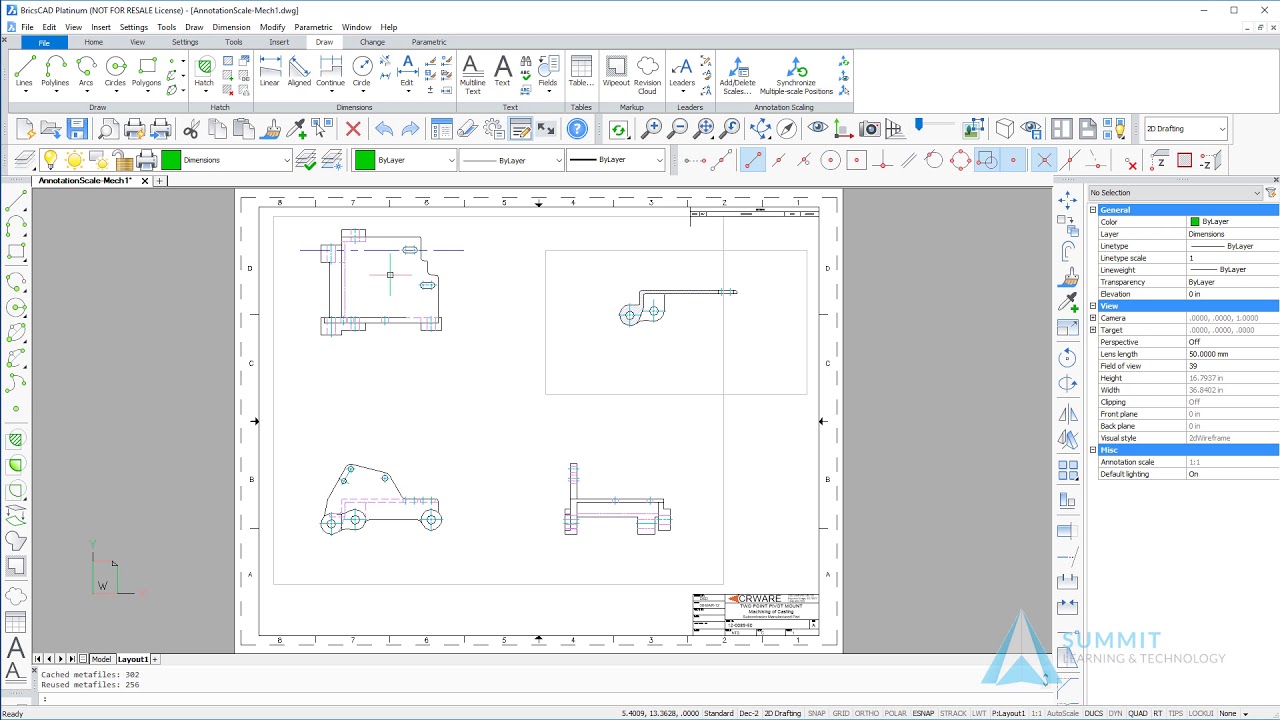Switch to the Insert ribbon tab
The image size is (1280, 720).
[279, 42]
